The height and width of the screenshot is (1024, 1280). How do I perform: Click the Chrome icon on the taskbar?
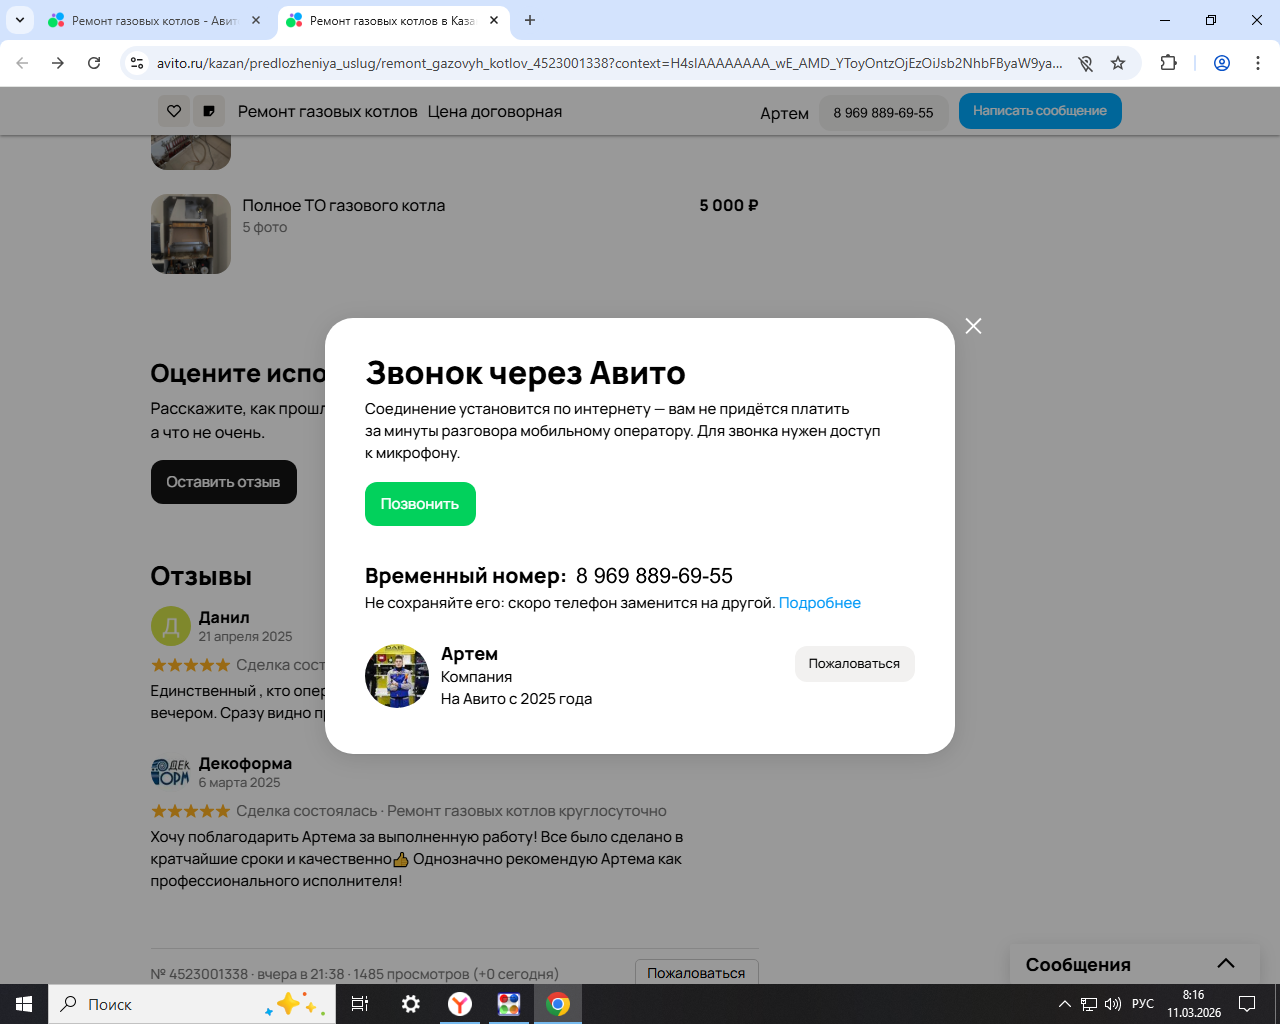click(x=558, y=1004)
